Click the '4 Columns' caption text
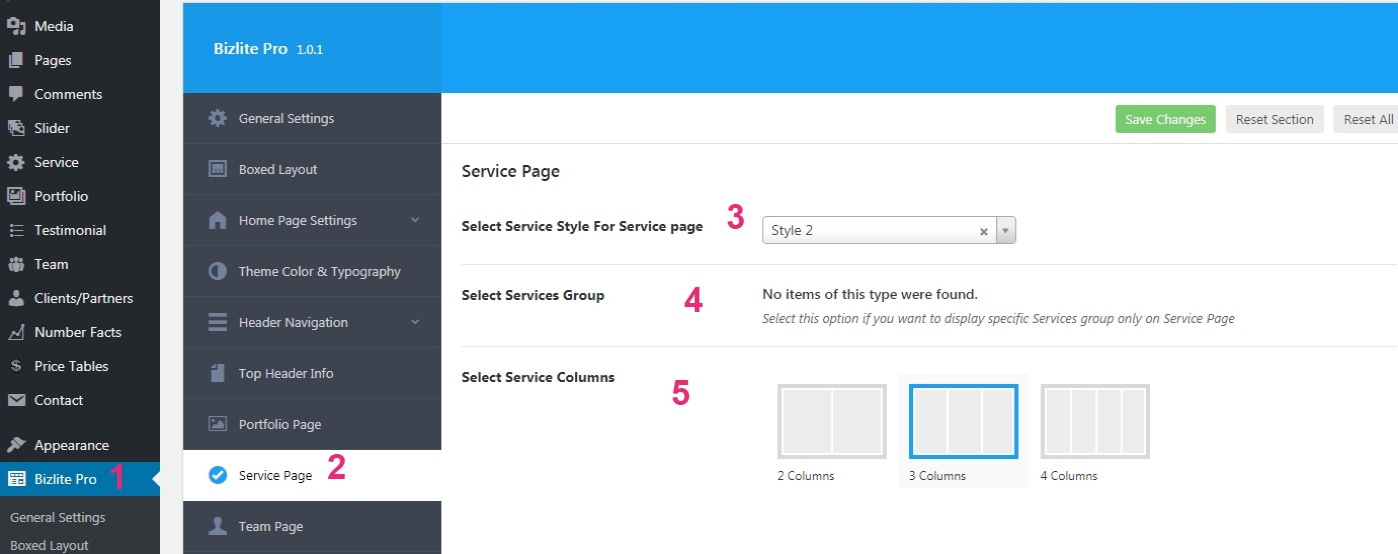The width and height of the screenshot is (1398, 554). (x=1069, y=476)
